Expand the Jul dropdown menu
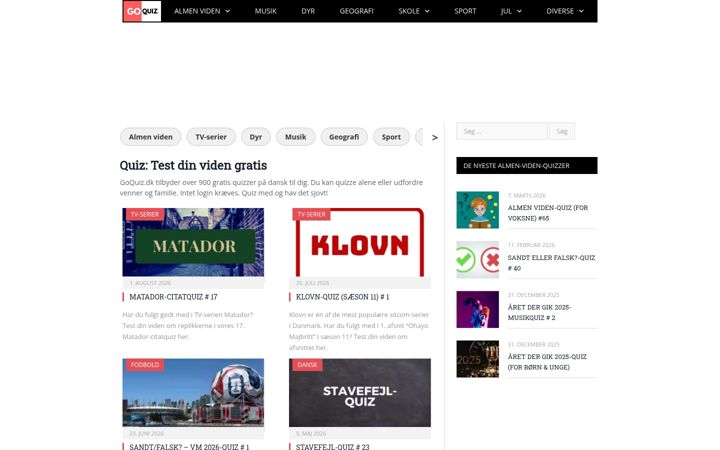The height and width of the screenshot is (450, 720). pyautogui.click(x=511, y=11)
